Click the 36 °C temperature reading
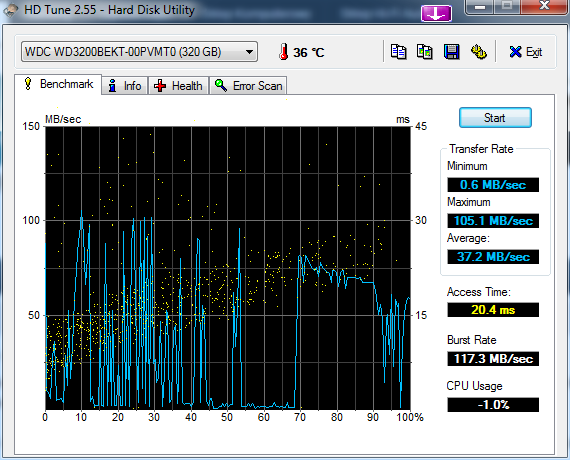This screenshot has width=570, height=460. click(308, 52)
